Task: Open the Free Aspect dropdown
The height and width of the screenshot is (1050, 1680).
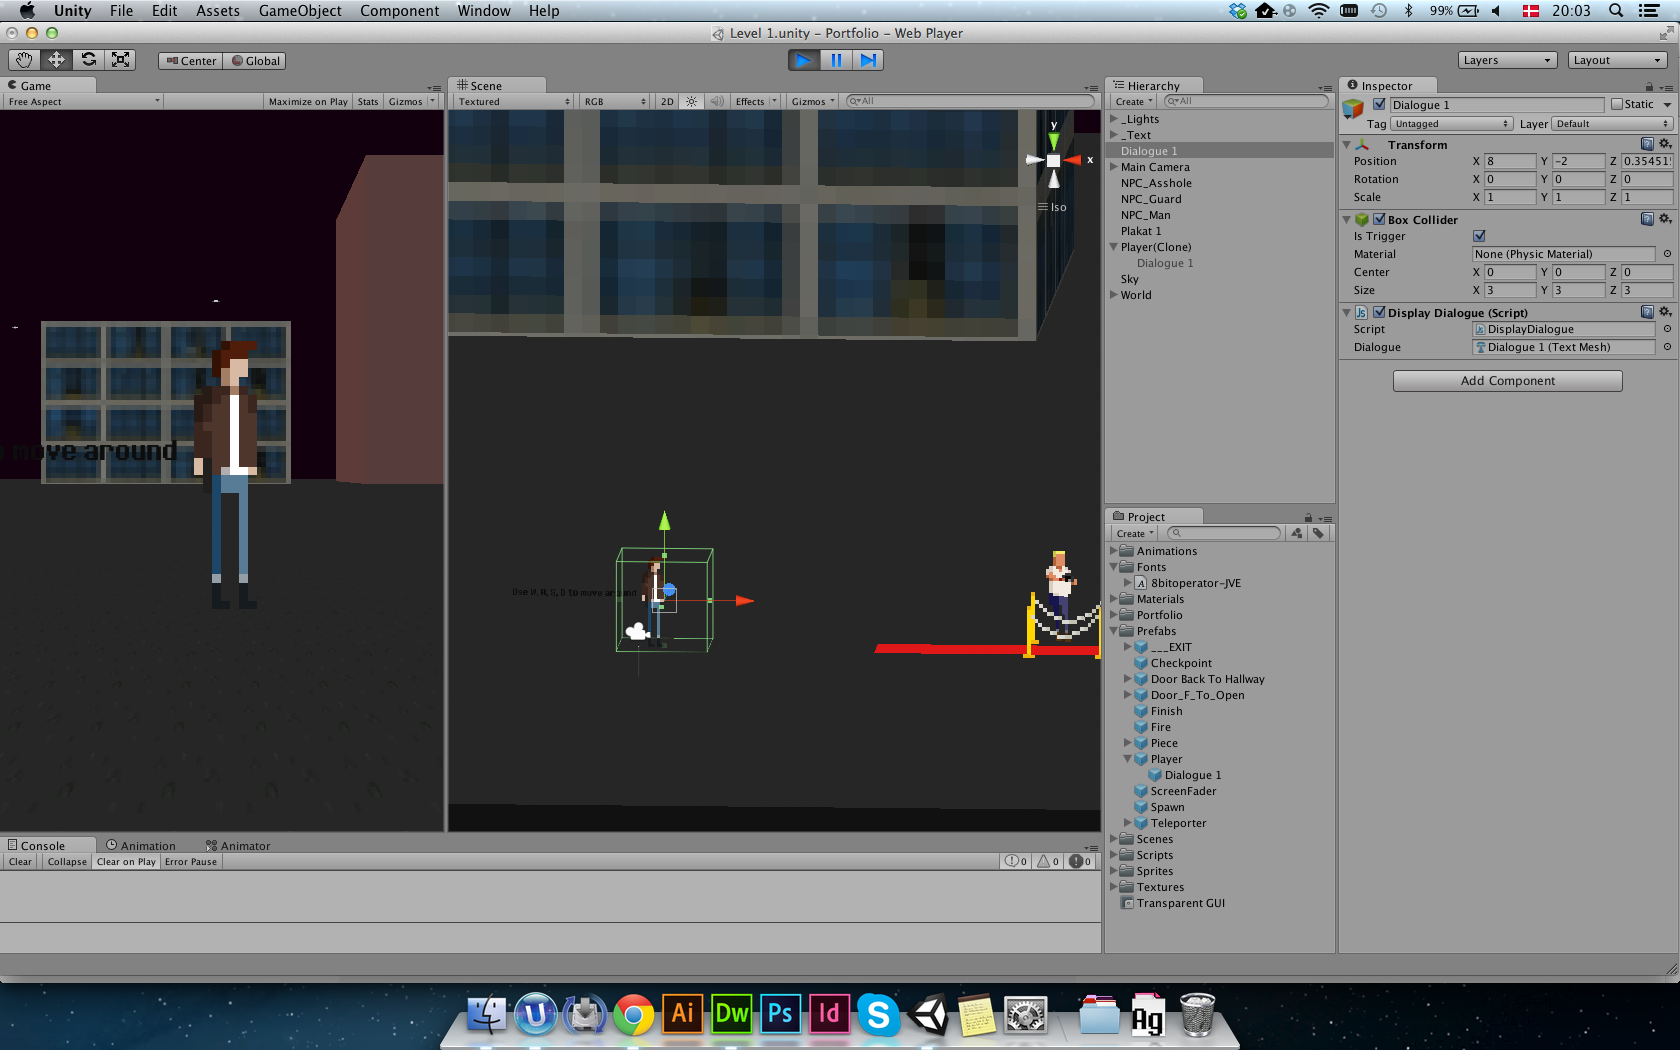Action: pyautogui.click(x=83, y=101)
